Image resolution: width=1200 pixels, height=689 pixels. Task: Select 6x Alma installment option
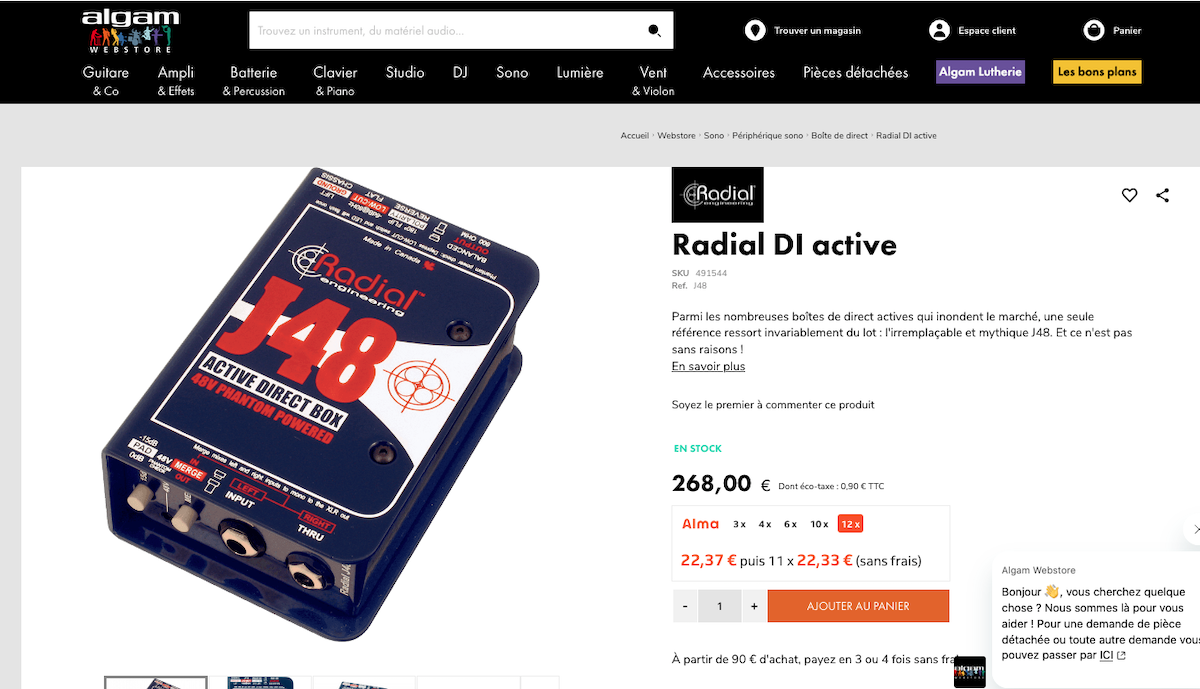(790, 524)
